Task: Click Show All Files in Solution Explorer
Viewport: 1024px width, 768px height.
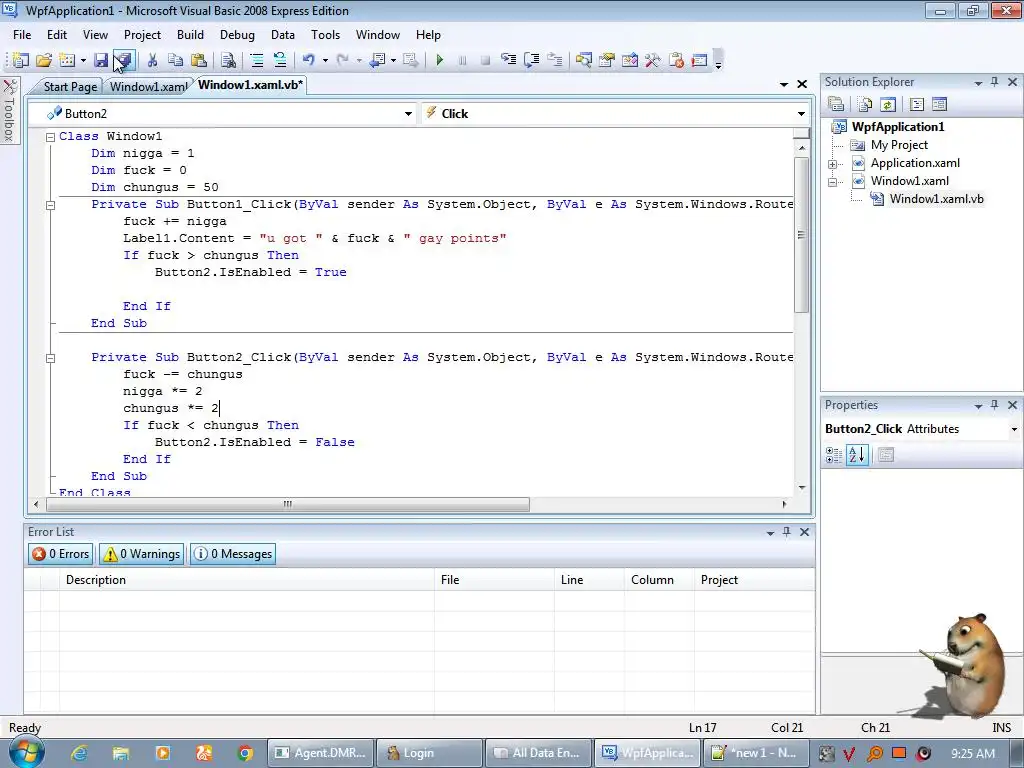Action: click(865, 104)
